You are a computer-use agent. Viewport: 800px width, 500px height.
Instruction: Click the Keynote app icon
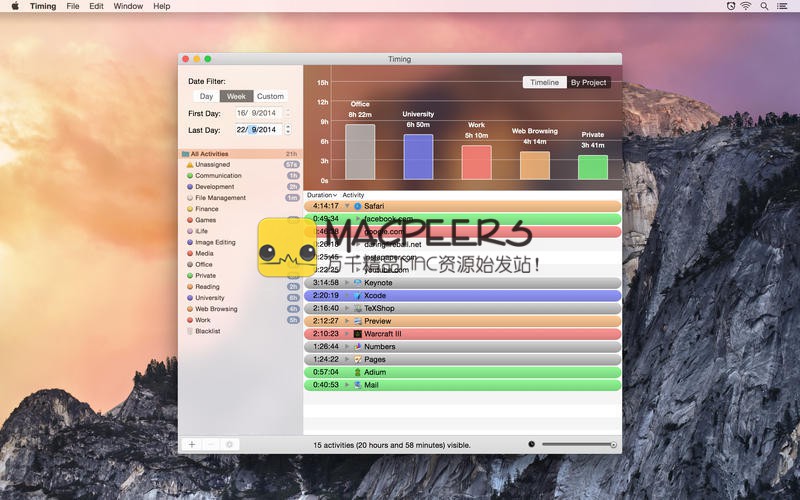(x=358, y=283)
